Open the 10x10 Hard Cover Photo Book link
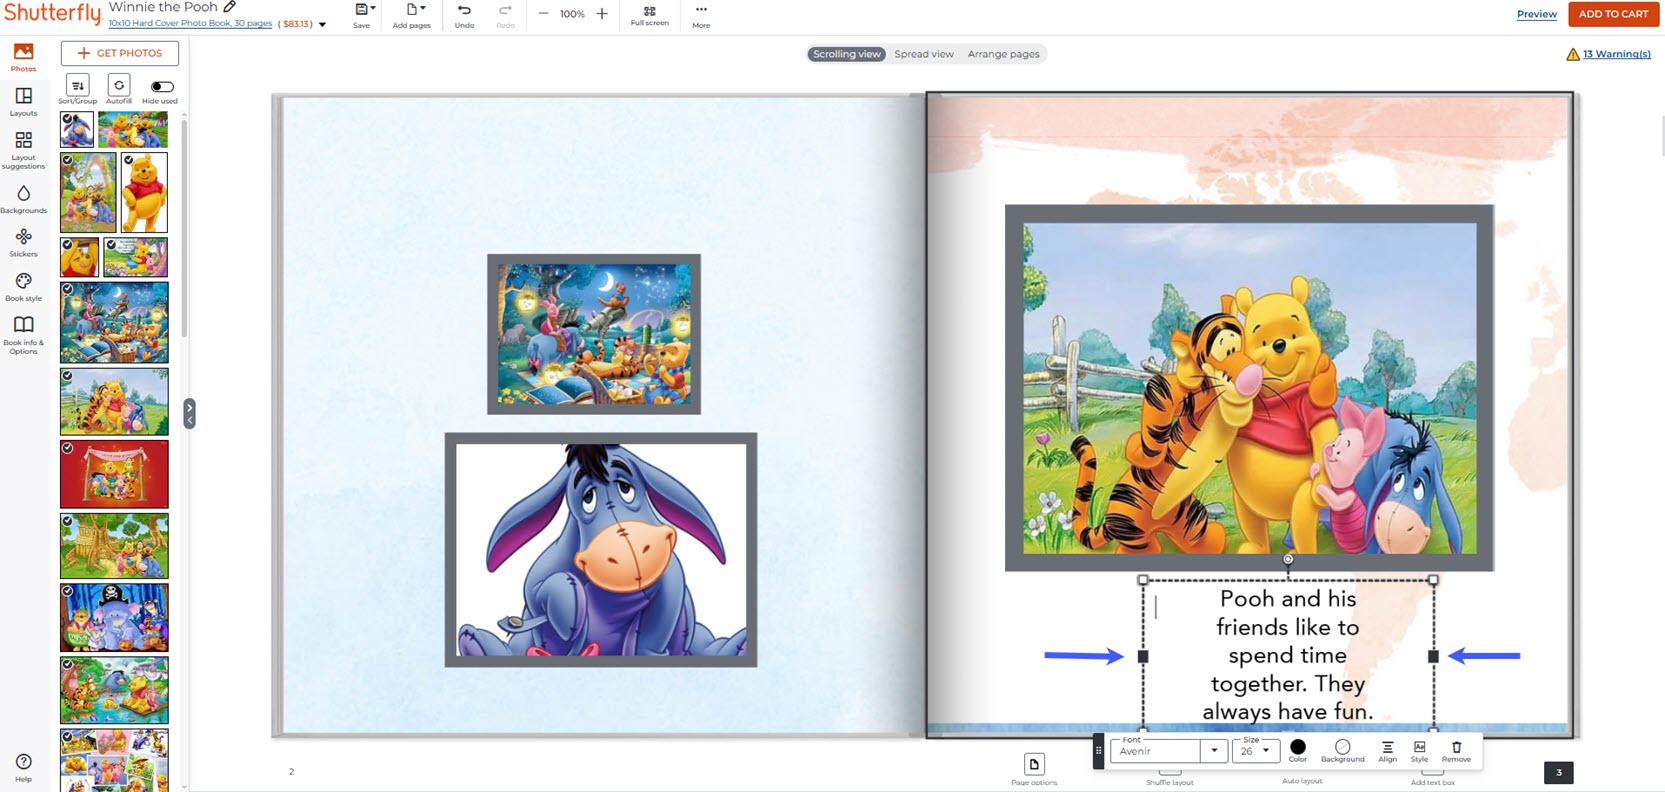The height and width of the screenshot is (792, 1665). pyautogui.click(x=190, y=23)
